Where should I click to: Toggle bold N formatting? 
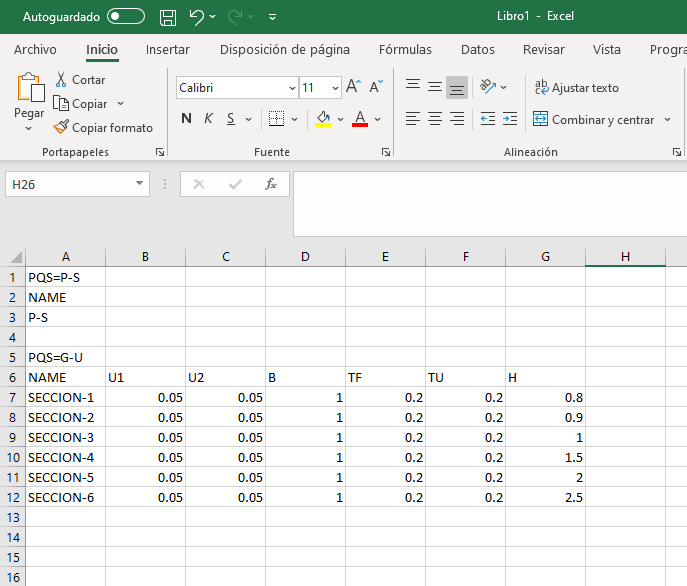point(186,118)
